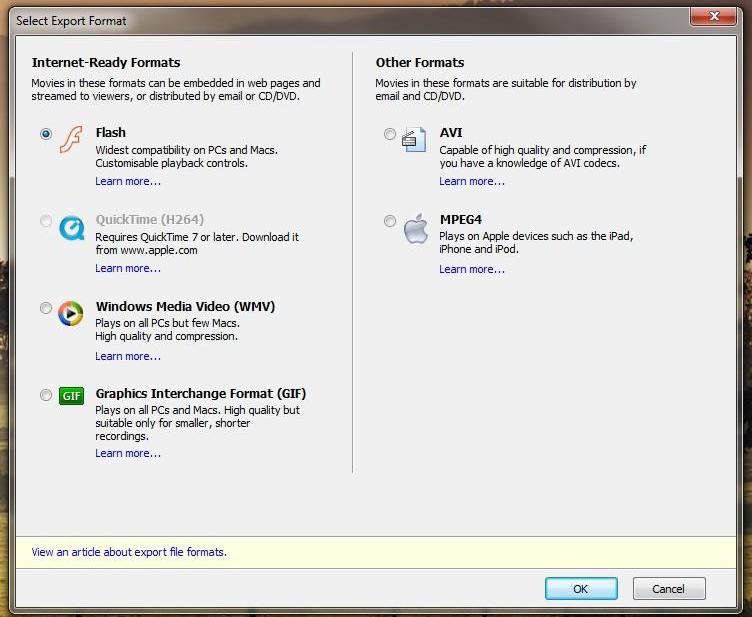Select the QuickTime (H264) radio button
Screen dimensions: 752x617
click(46, 221)
